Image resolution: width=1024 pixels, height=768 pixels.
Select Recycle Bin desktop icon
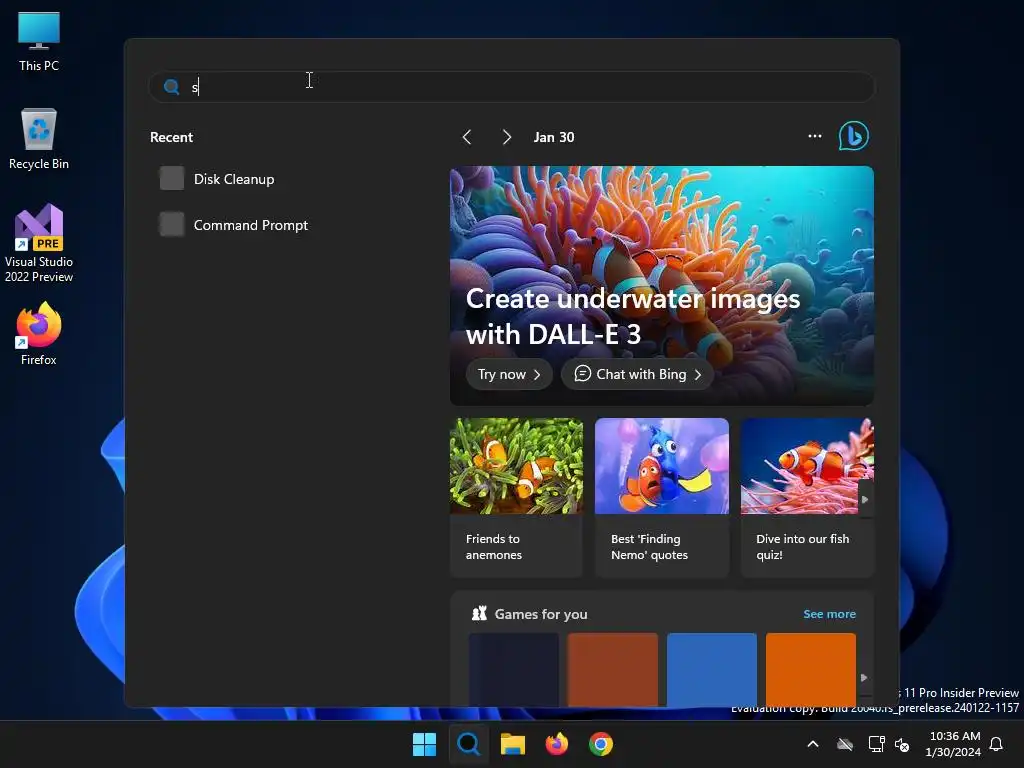click(x=39, y=138)
